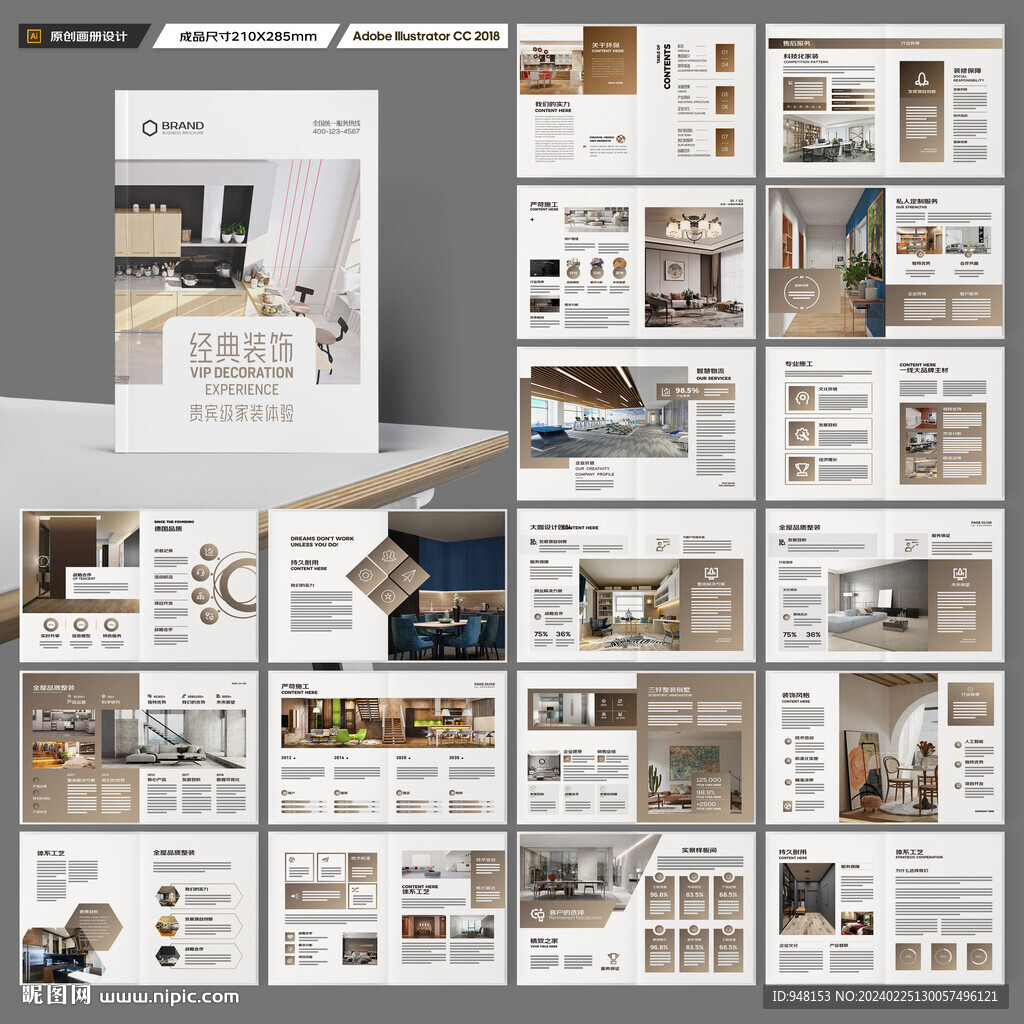Click the arch and cafe chairs photo
Screen dimensions: 1024x1024
point(888,748)
